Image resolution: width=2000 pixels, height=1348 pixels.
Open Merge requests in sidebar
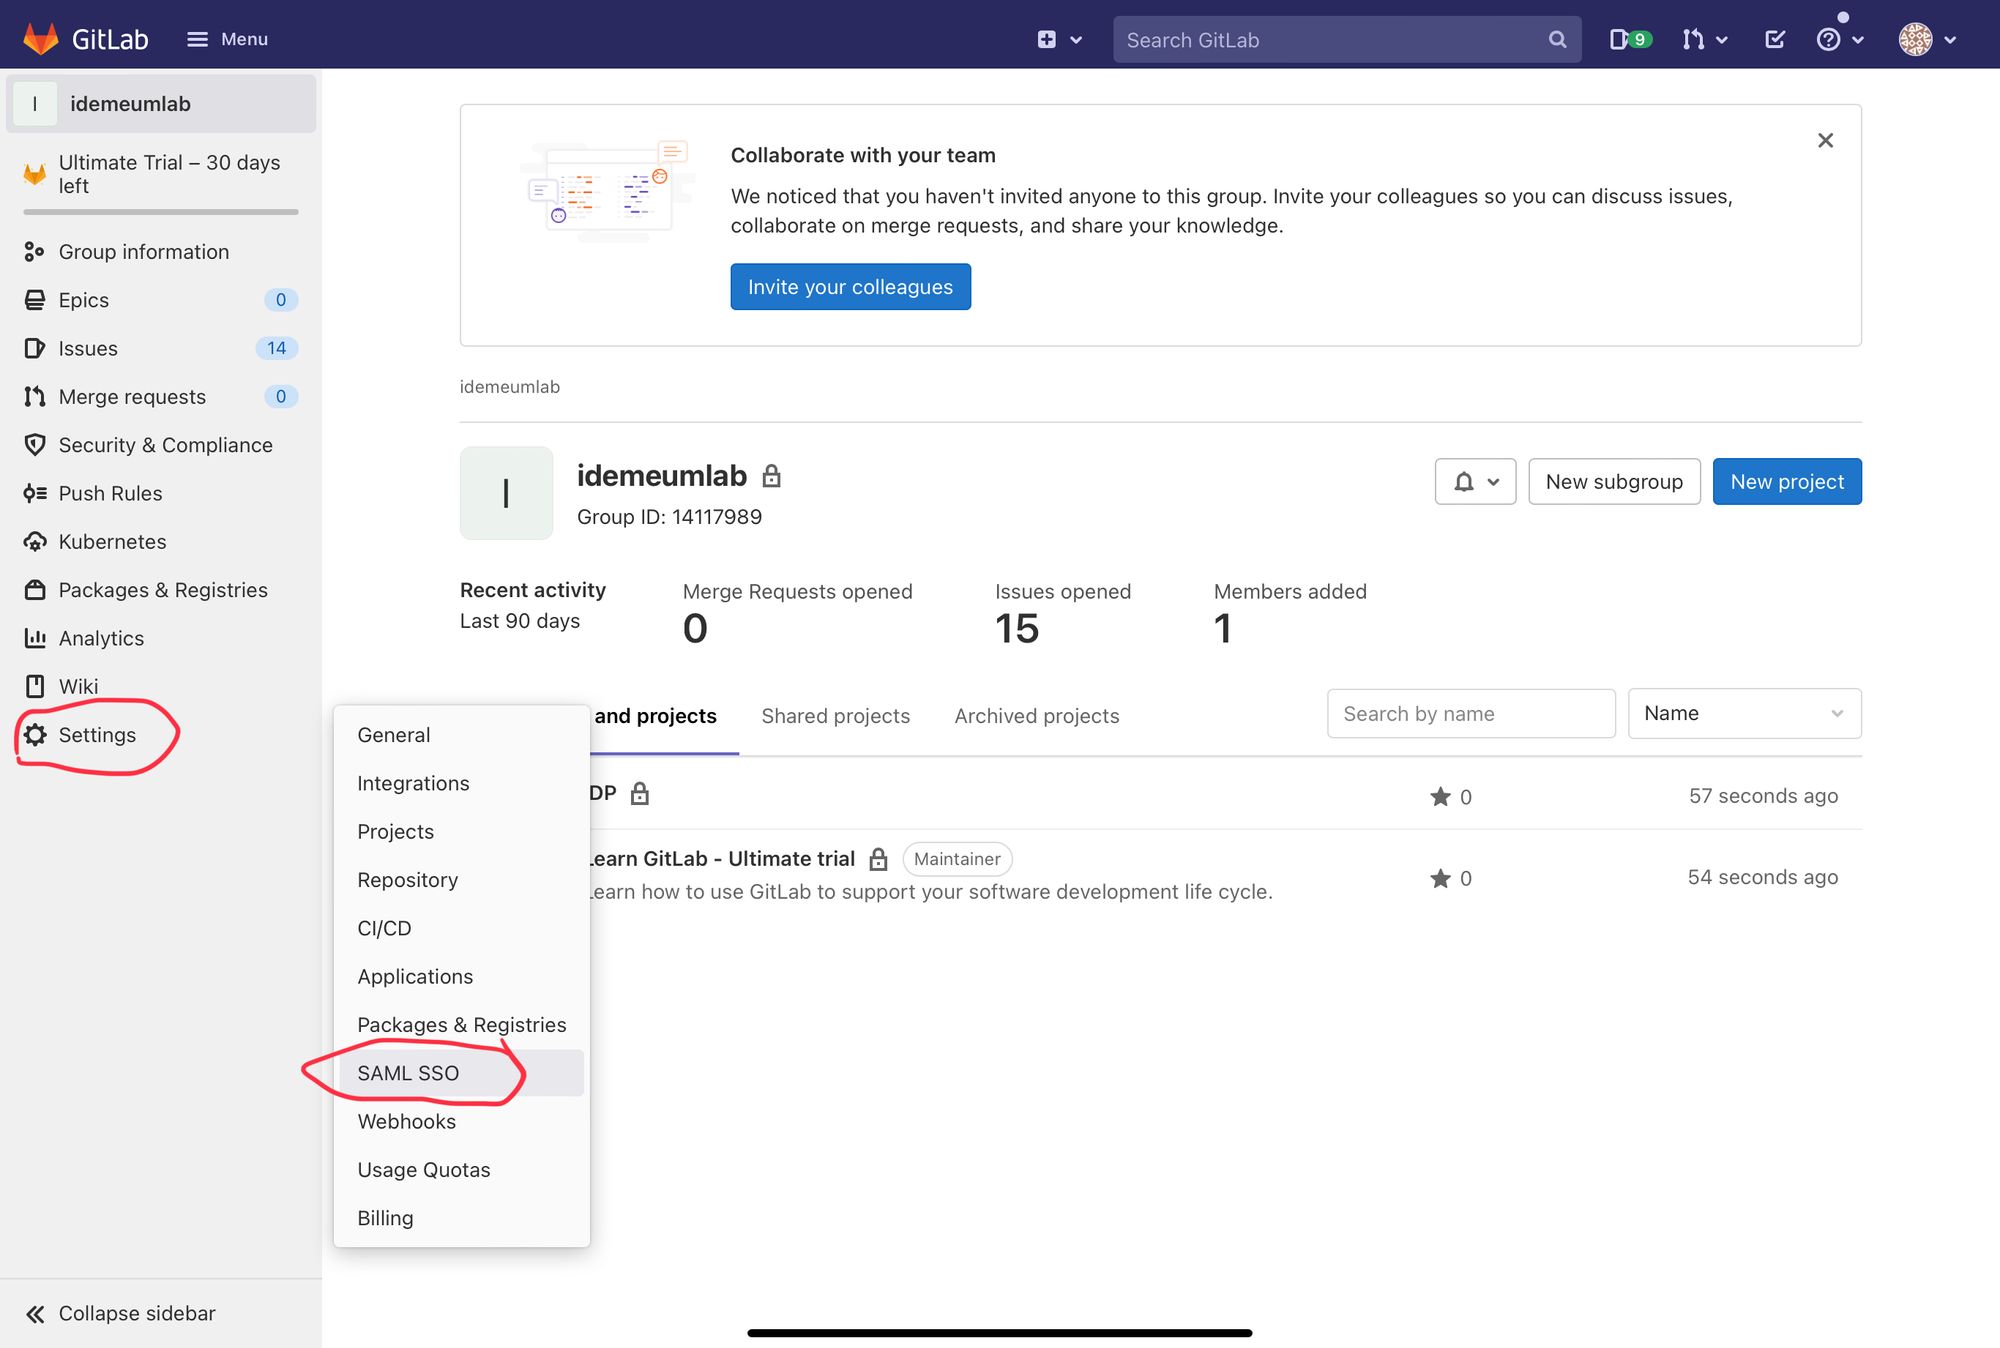click(x=161, y=397)
